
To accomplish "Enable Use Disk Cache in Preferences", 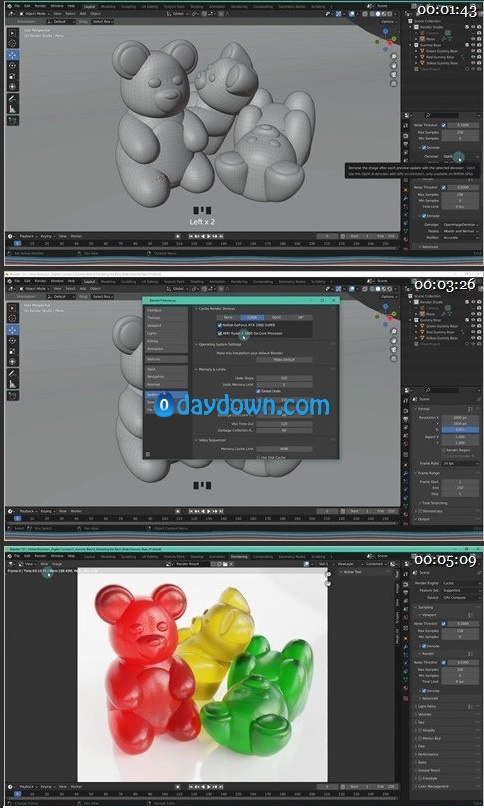I will (x=258, y=457).
